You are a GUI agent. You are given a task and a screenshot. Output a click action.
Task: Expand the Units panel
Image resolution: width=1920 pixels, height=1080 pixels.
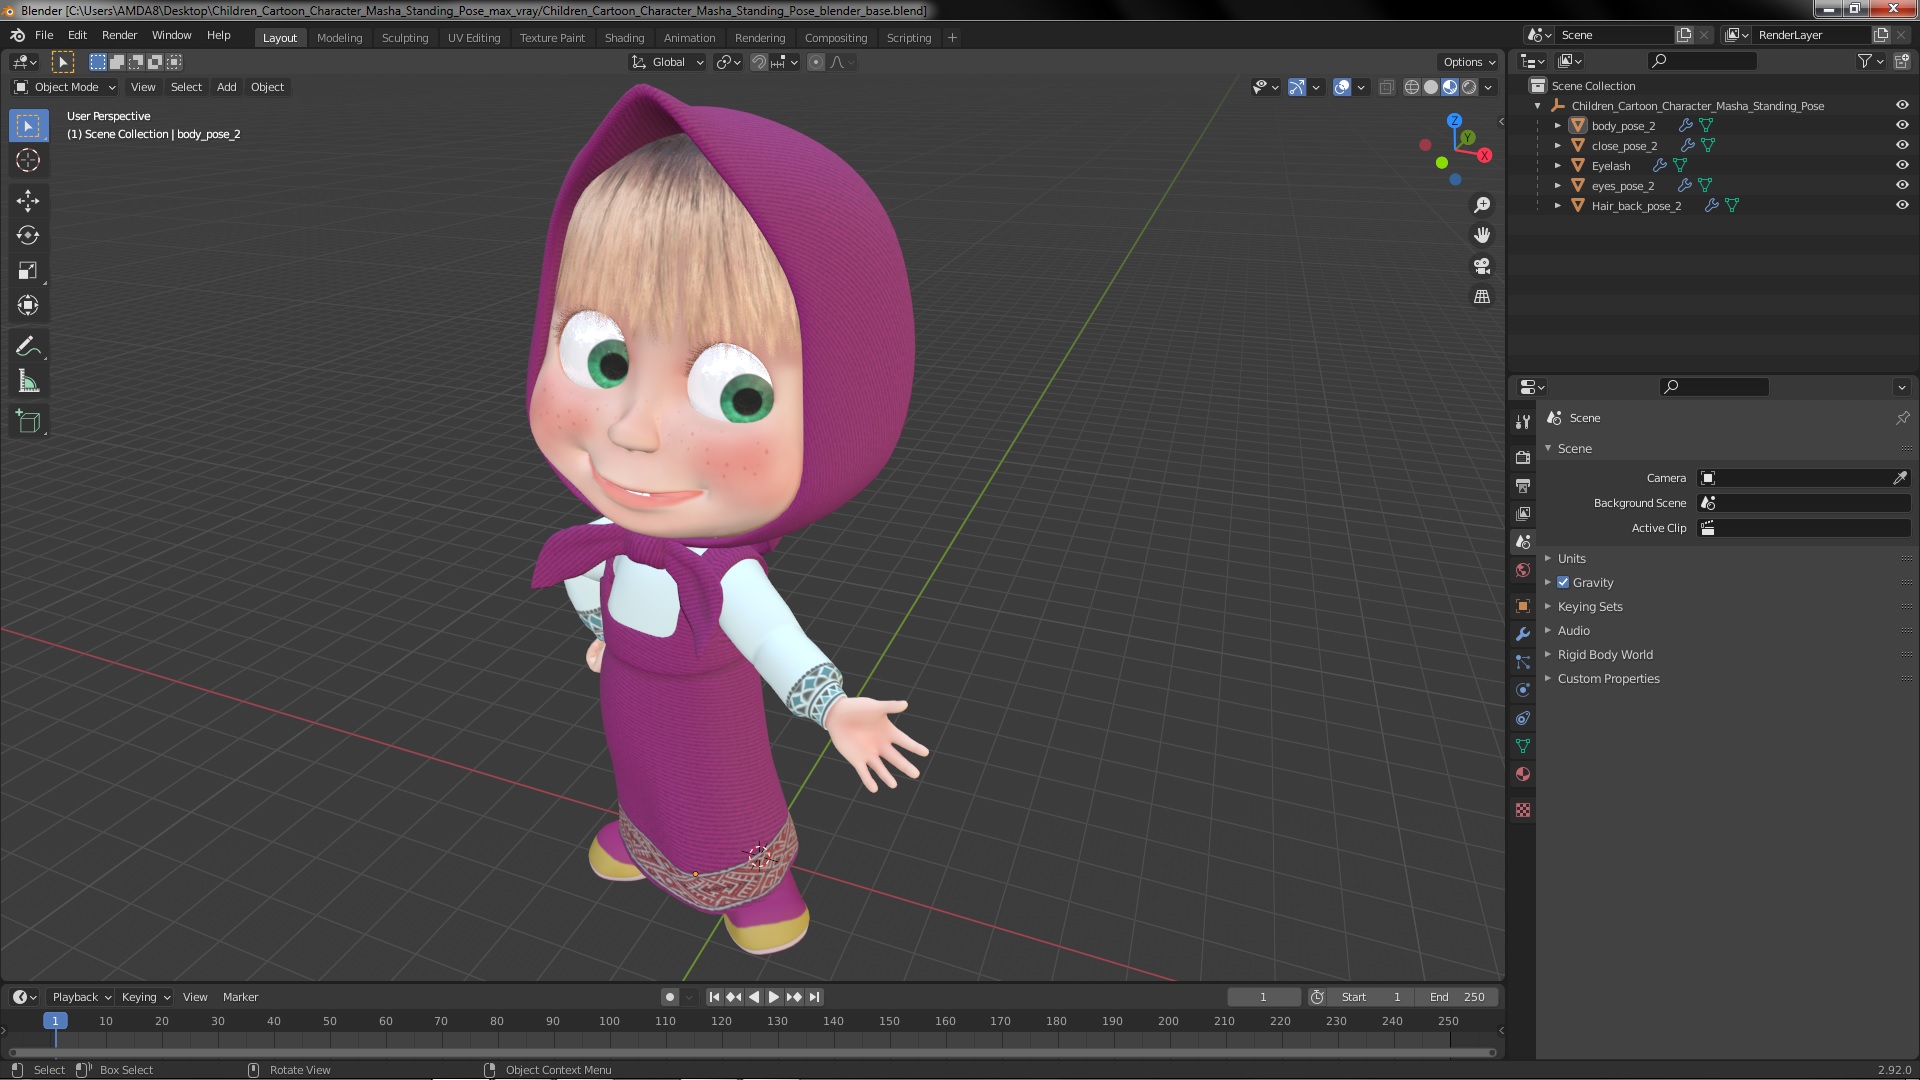[1571, 558]
